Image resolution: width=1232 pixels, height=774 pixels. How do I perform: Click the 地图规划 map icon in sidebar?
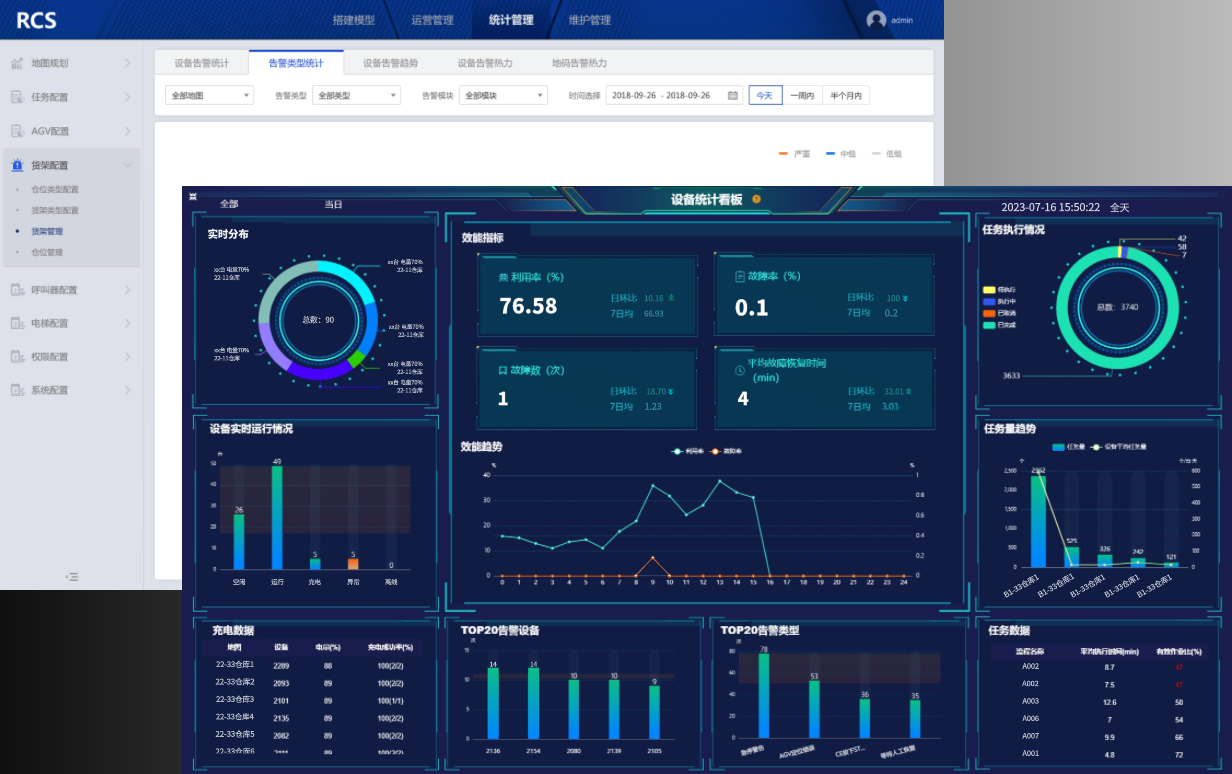pyautogui.click(x=17, y=63)
